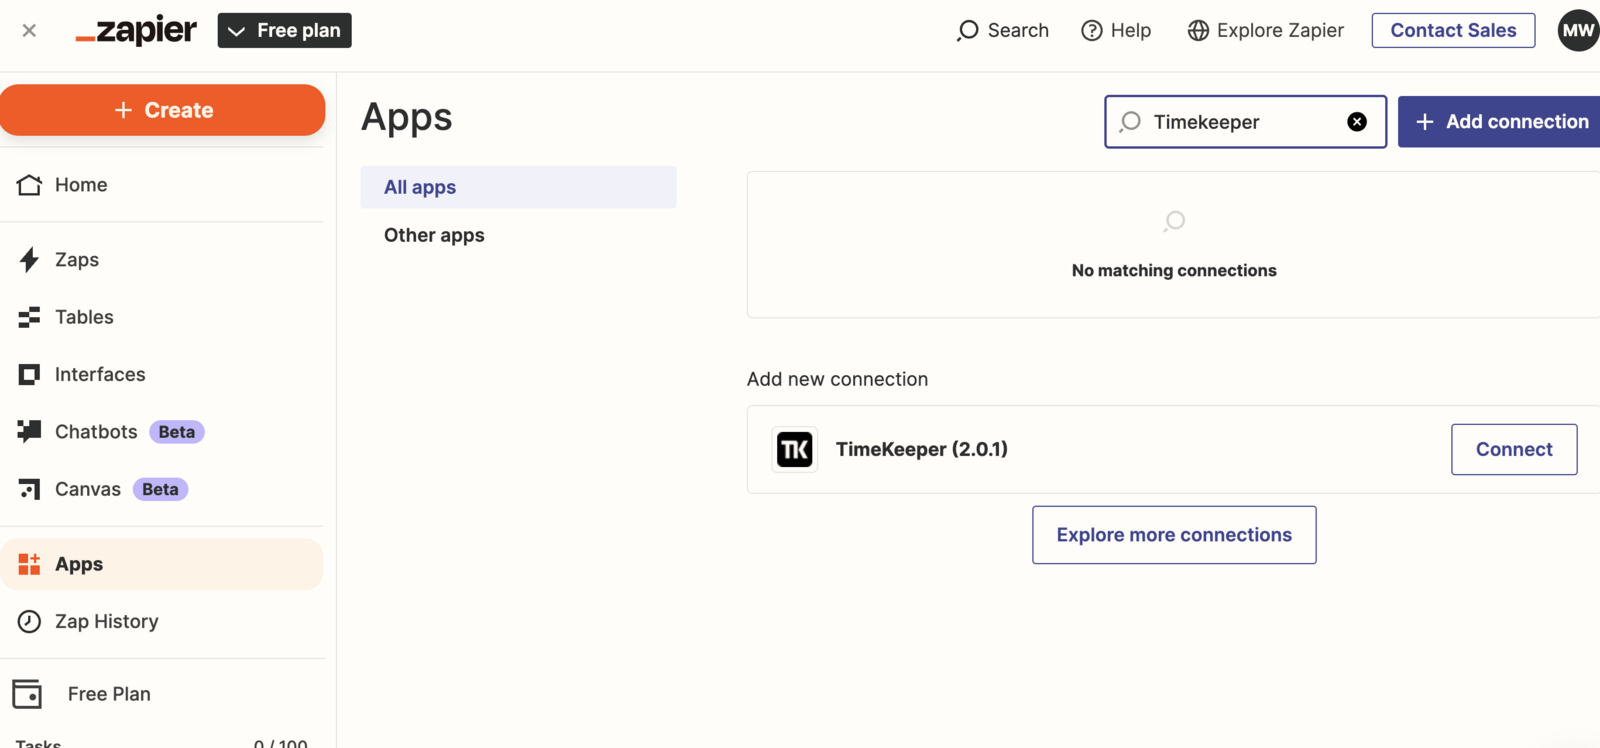The image size is (1600, 748).
Task: Open Explore Zapier link
Action: click(1266, 30)
